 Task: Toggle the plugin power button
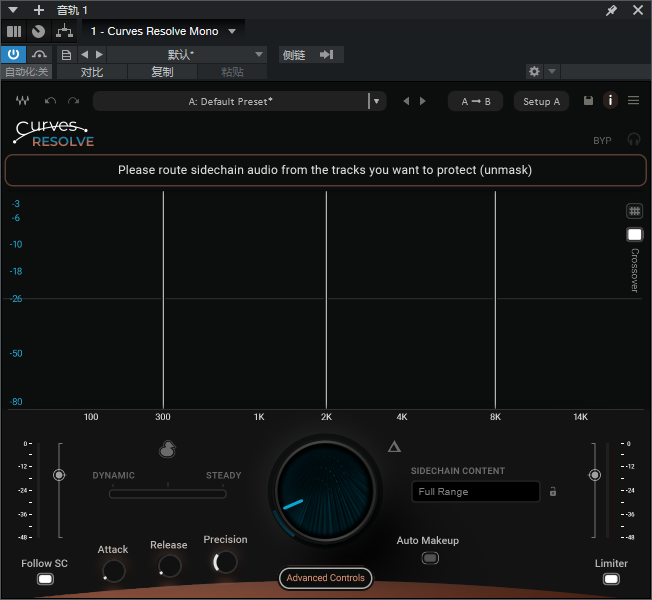click(x=13, y=54)
